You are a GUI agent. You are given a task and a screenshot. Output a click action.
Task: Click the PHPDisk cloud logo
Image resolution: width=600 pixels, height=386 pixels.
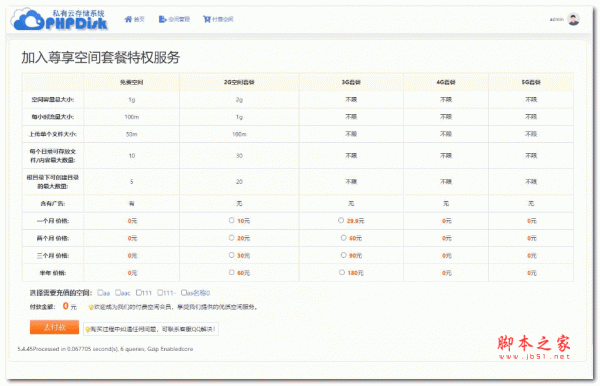[60, 19]
